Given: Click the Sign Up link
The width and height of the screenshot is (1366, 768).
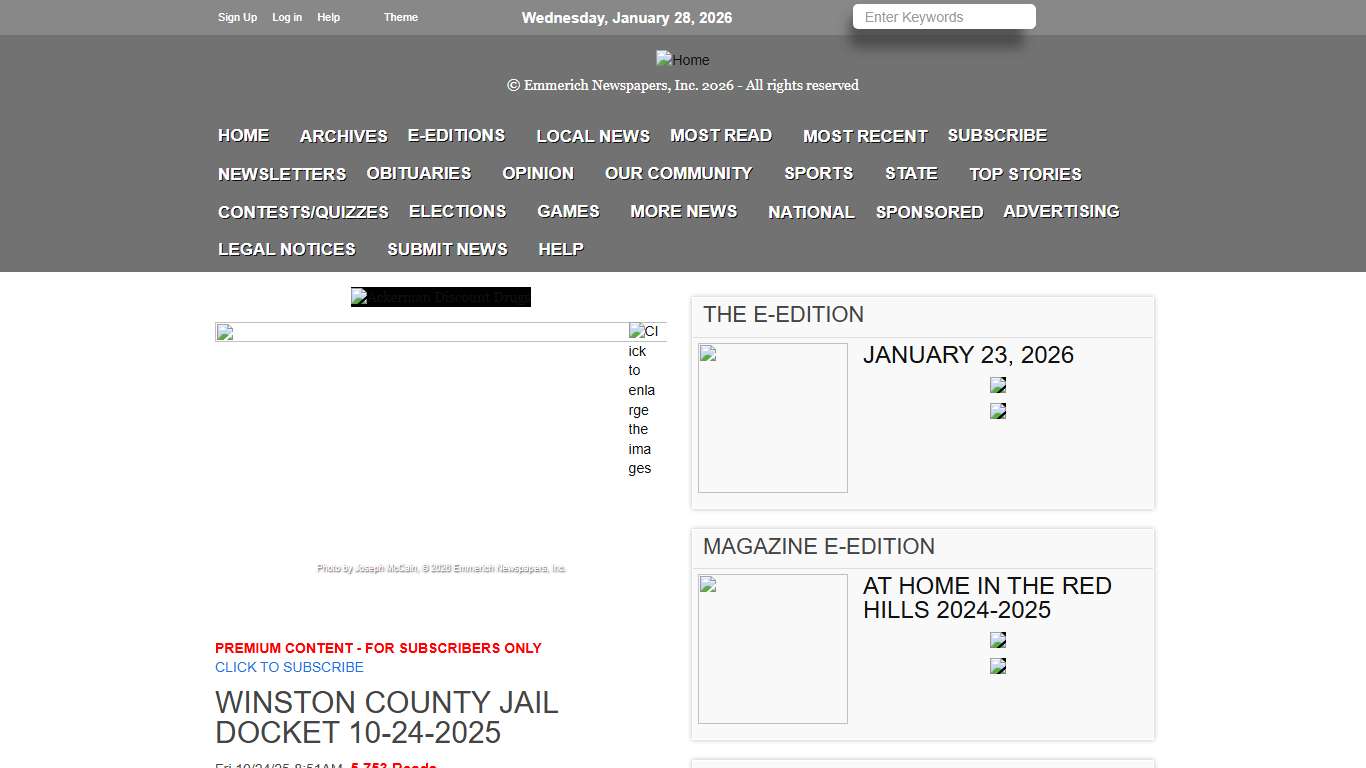Looking at the screenshot, I should coord(237,17).
